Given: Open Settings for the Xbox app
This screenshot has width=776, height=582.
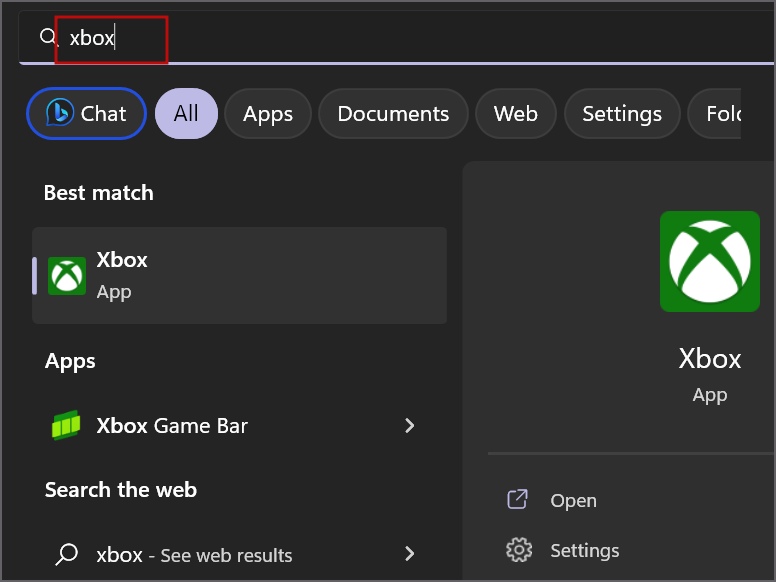Looking at the screenshot, I should [x=584, y=550].
